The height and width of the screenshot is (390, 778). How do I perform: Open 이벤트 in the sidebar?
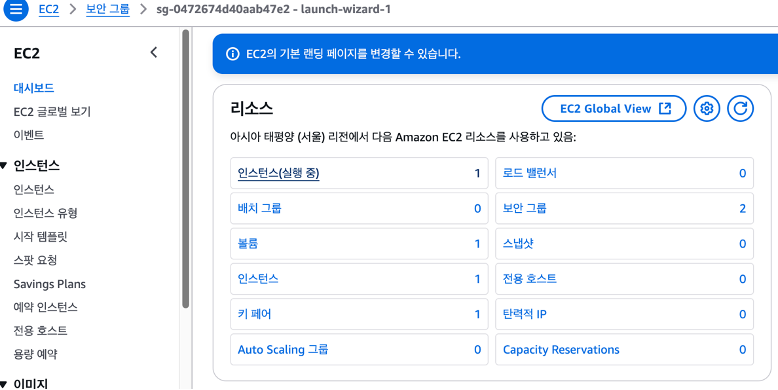[x=28, y=134]
